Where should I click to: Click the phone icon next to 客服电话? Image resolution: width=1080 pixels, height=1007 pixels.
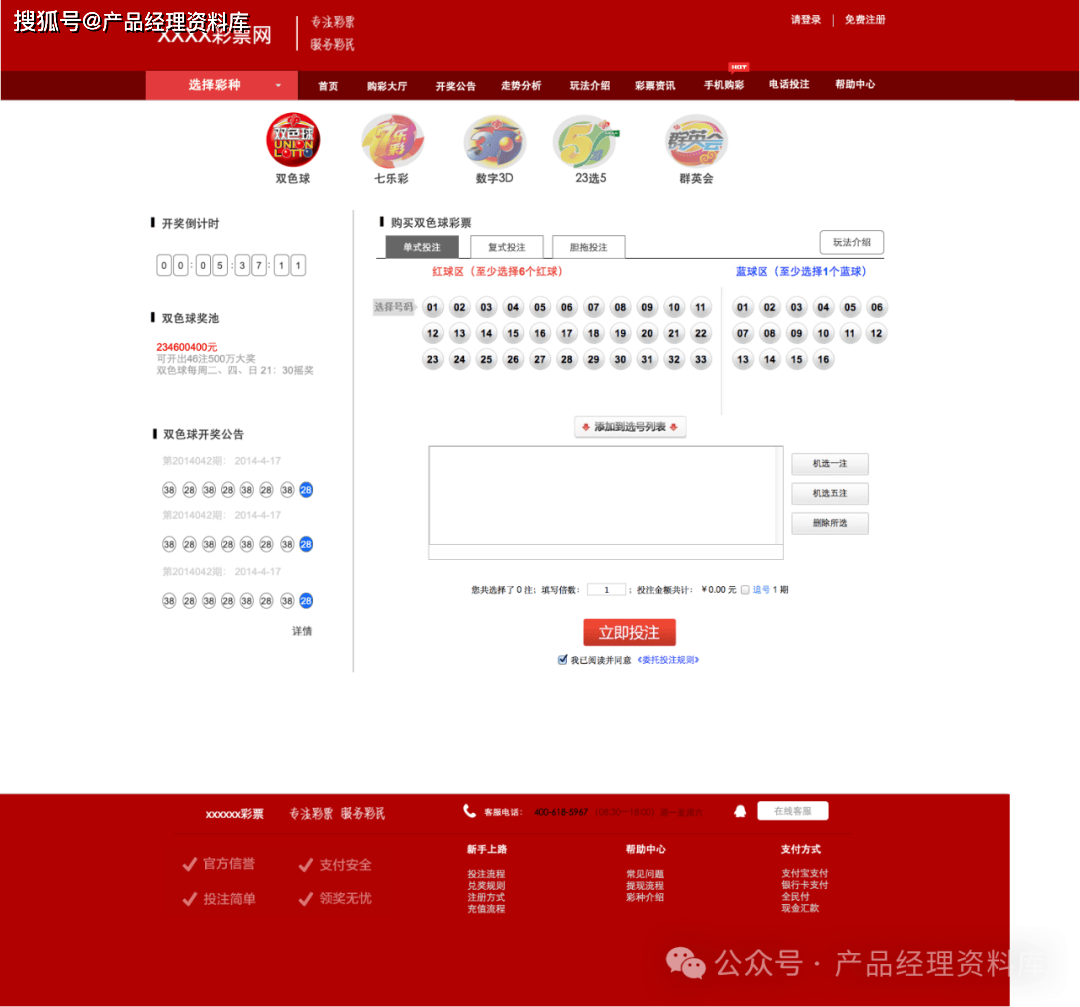pos(469,809)
